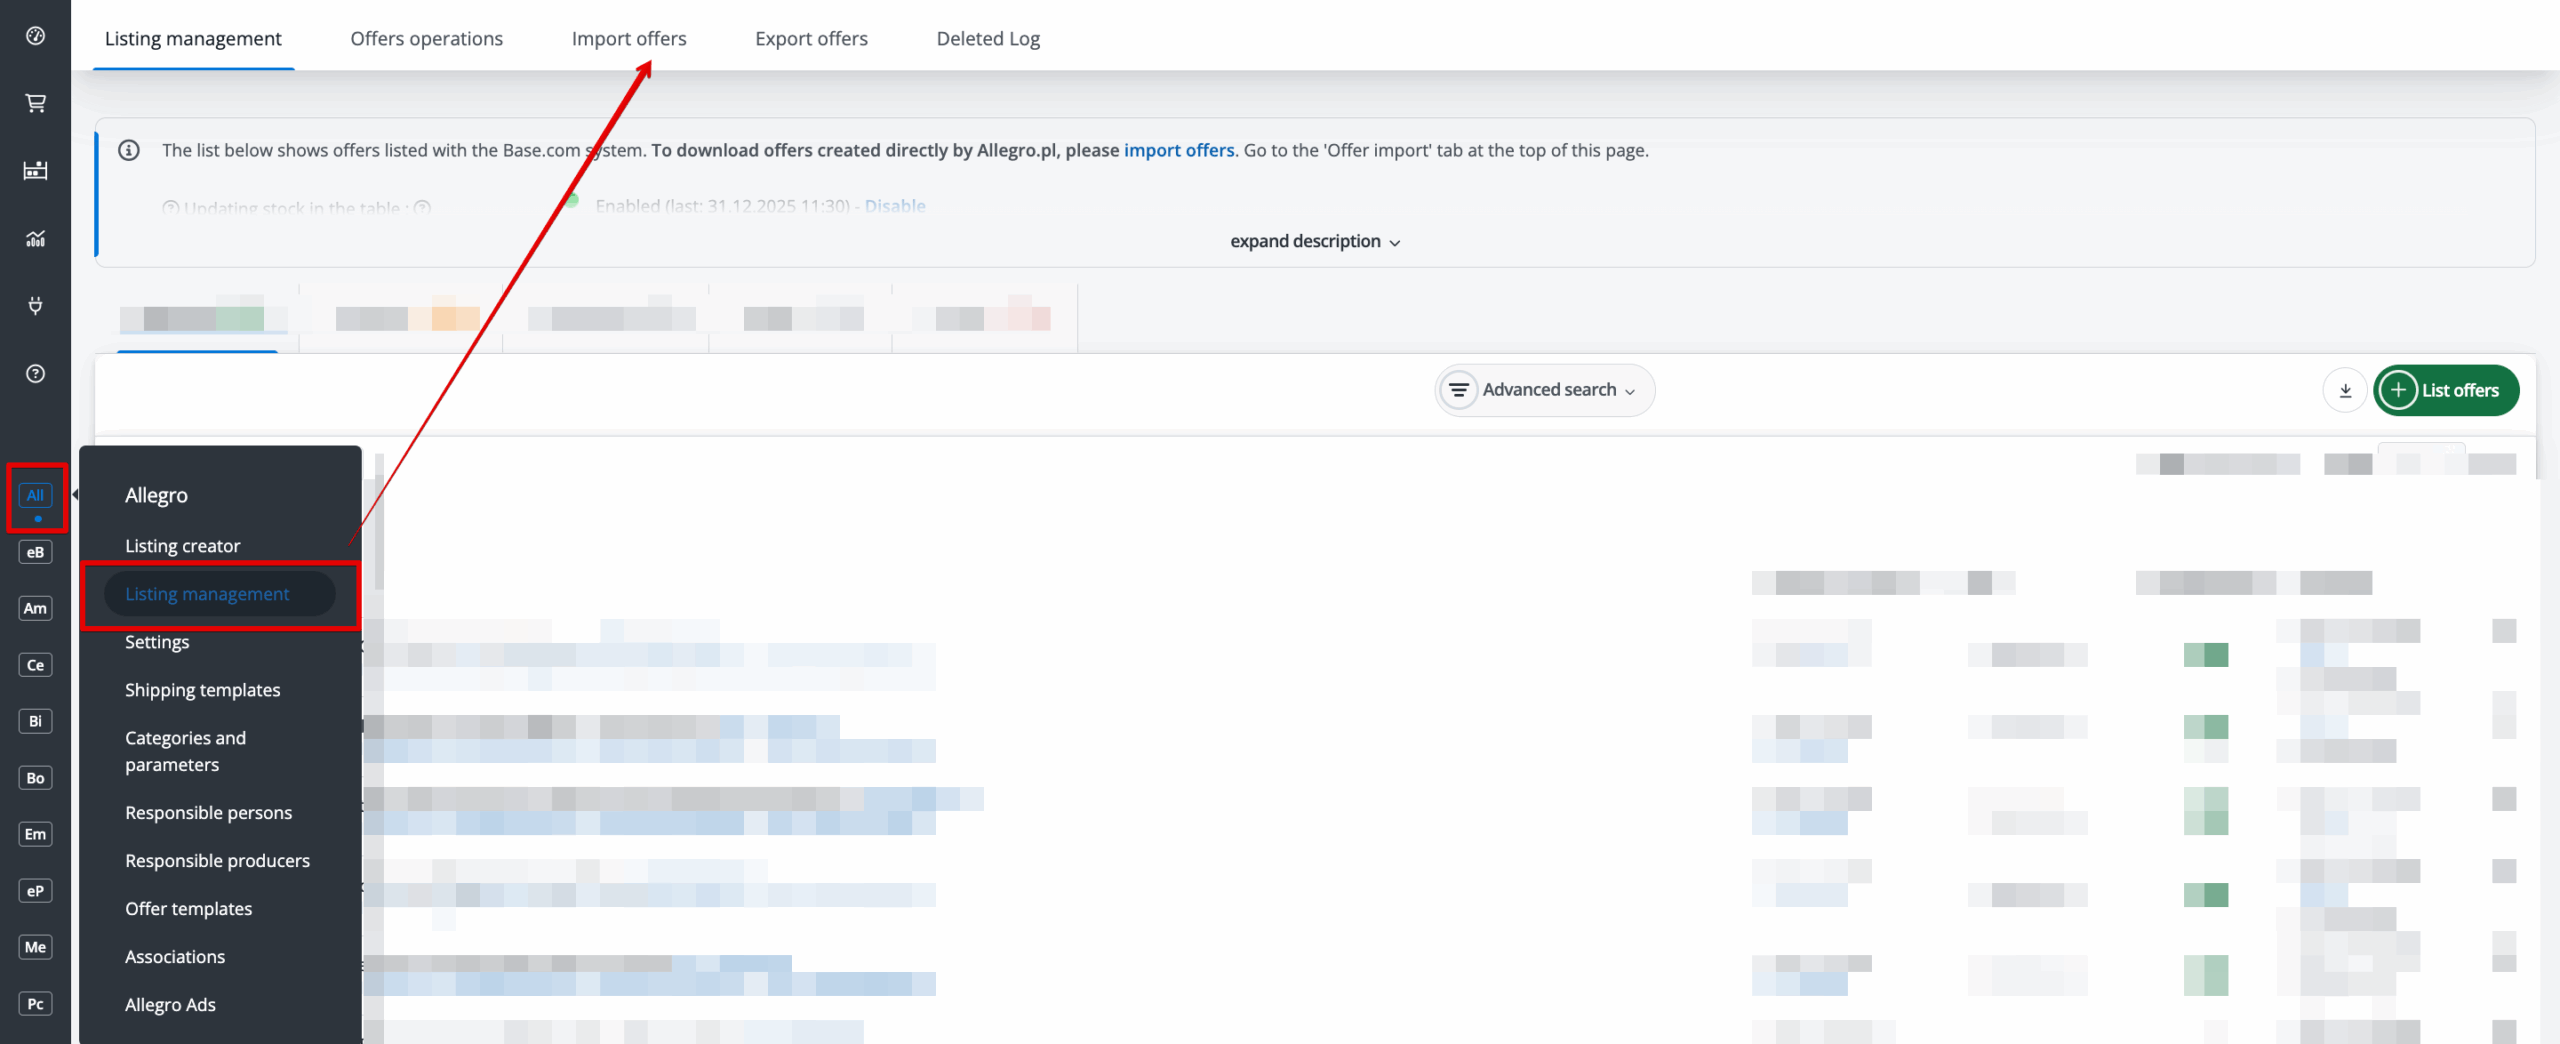Disable stock updating in the table
Viewport: 2560px width, 1044px height.
[895, 206]
